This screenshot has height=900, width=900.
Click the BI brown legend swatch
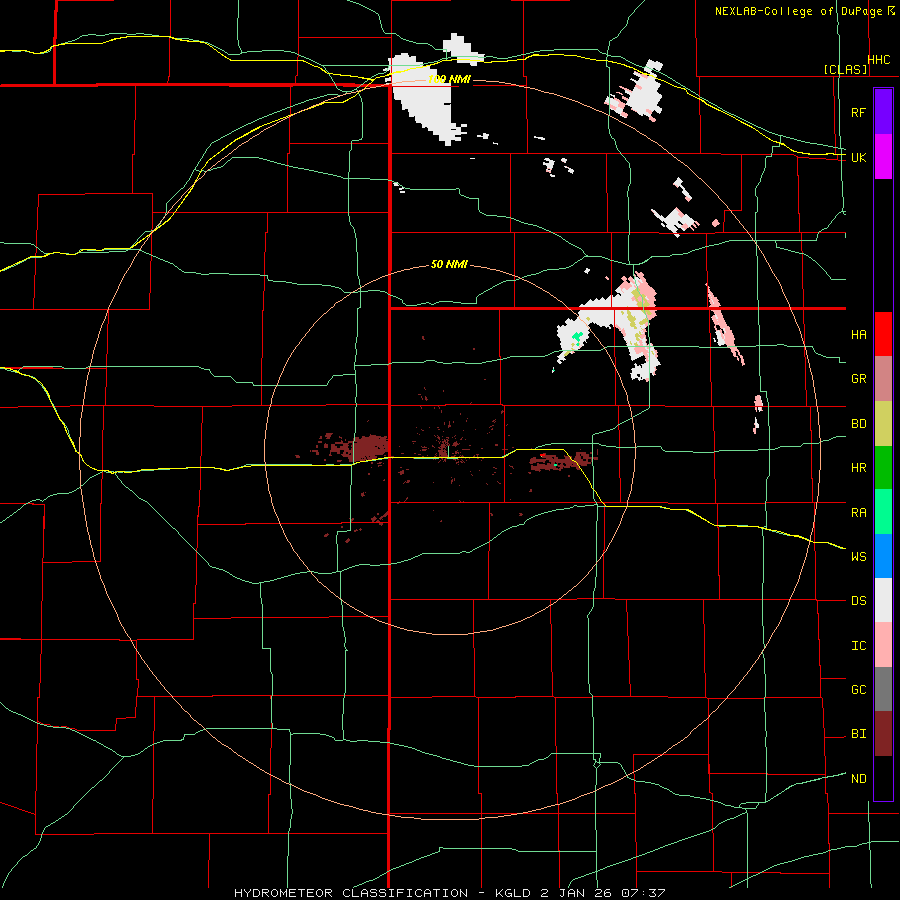(x=883, y=734)
